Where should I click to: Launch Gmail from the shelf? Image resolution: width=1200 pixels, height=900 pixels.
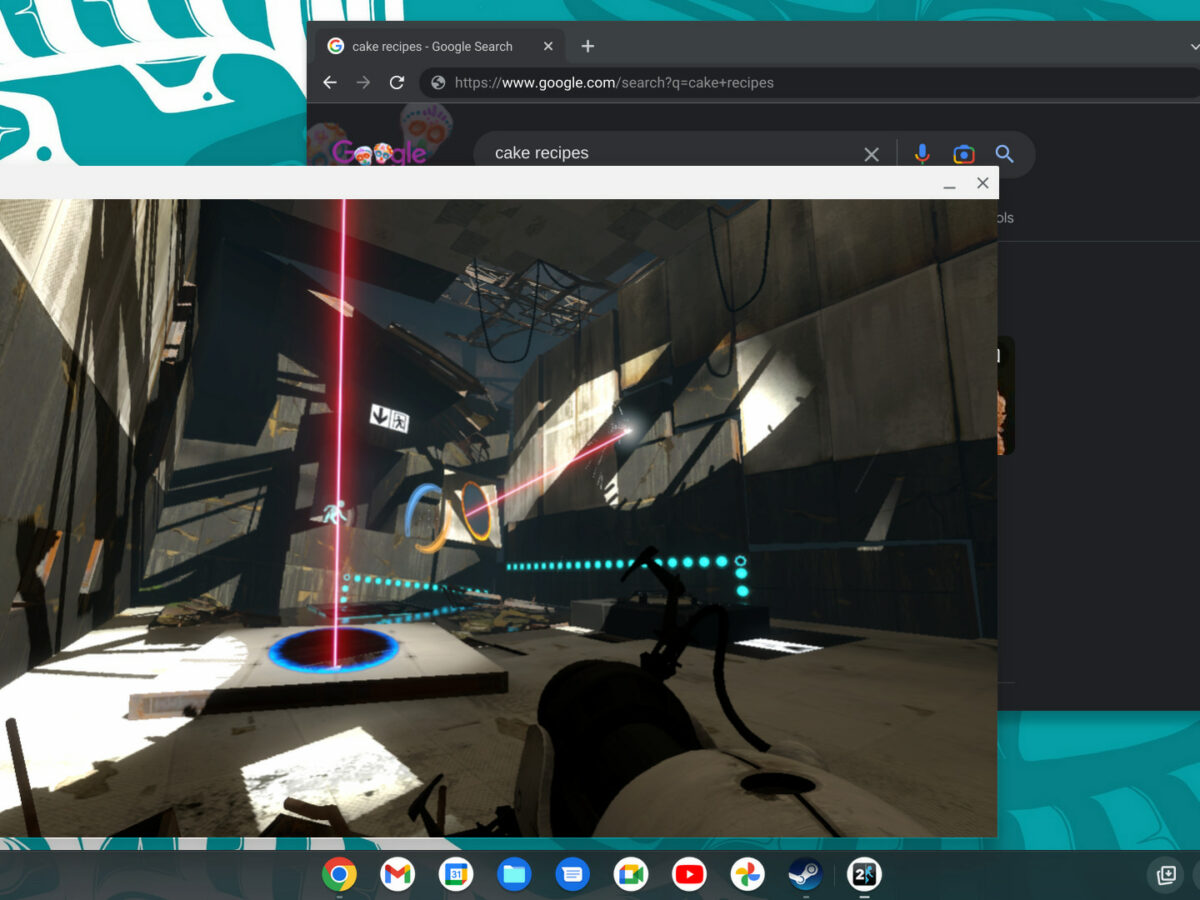[397, 875]
